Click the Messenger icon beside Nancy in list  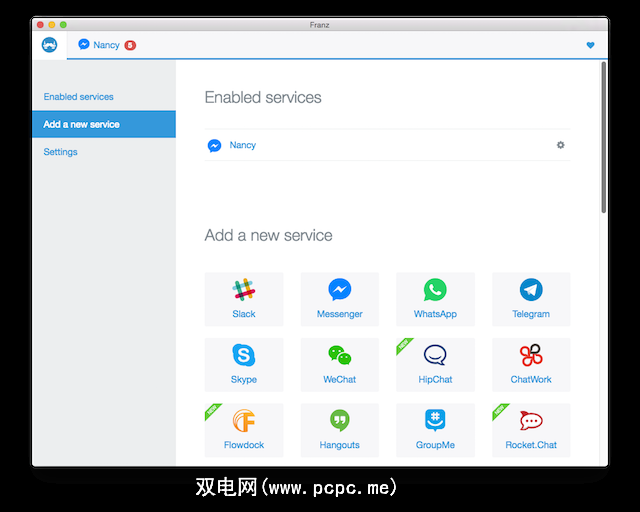tap(214, 145)
